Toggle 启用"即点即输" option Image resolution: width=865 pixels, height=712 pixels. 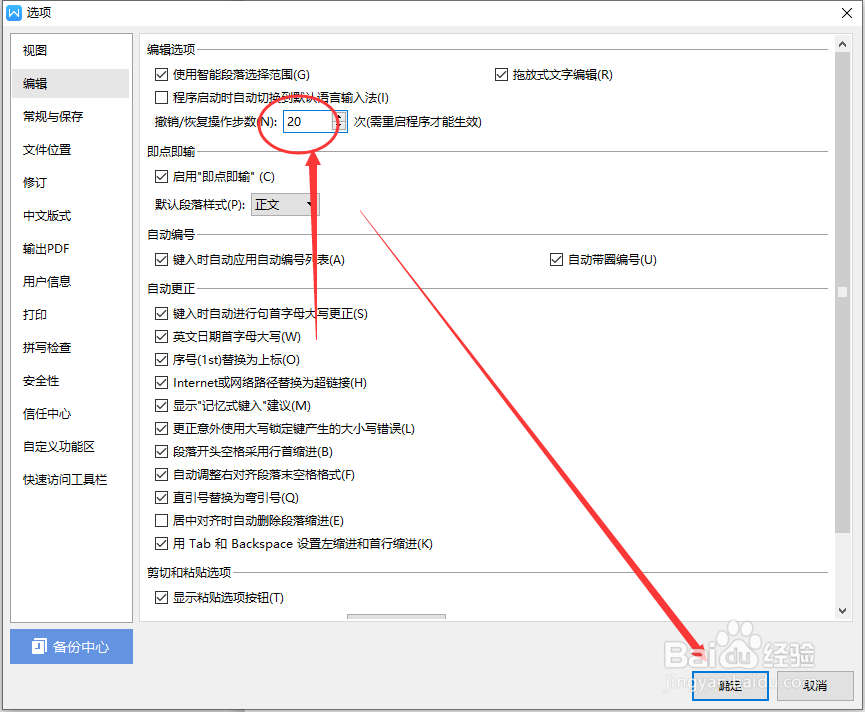pyautogui.click(x=161, y=175)
